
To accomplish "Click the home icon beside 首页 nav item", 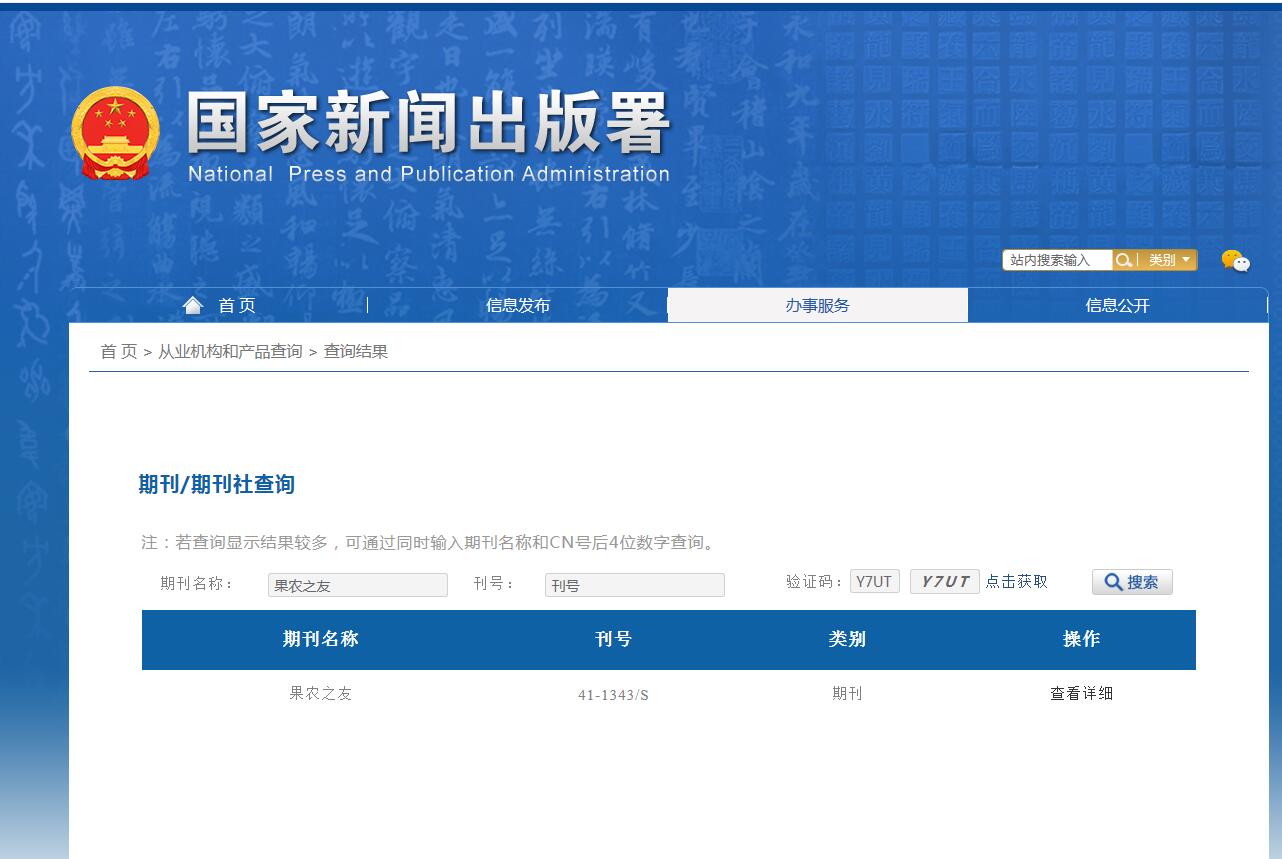I will 192,304.
